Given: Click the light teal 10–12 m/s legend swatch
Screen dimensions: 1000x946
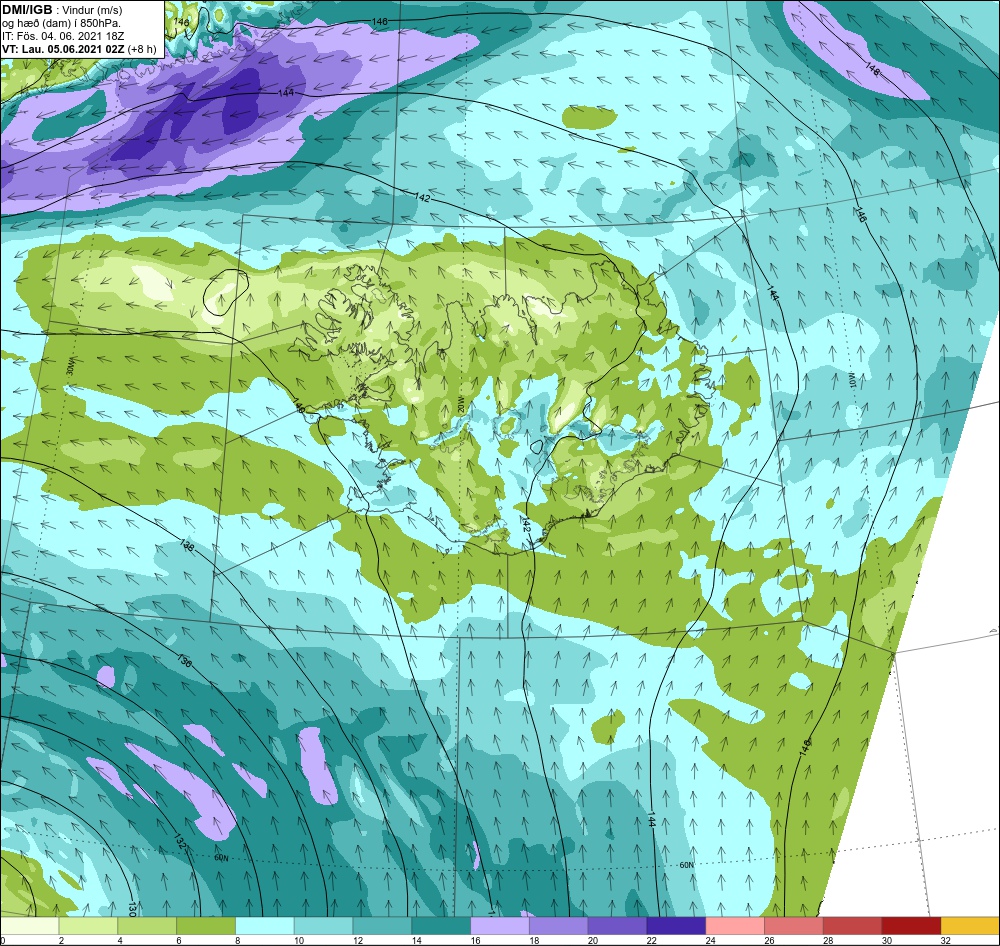Looking at the screenshot, I should pyautogui.click(x=323, y=926).
